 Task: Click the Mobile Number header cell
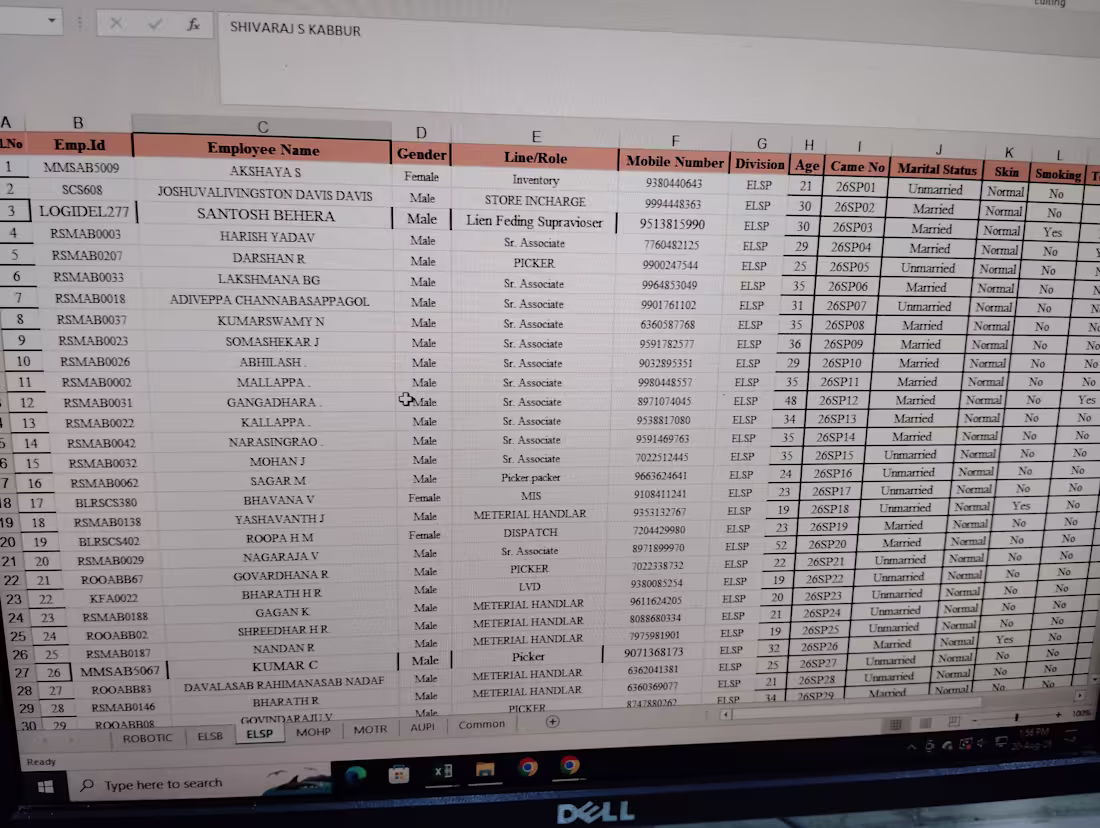coord(674,161)
